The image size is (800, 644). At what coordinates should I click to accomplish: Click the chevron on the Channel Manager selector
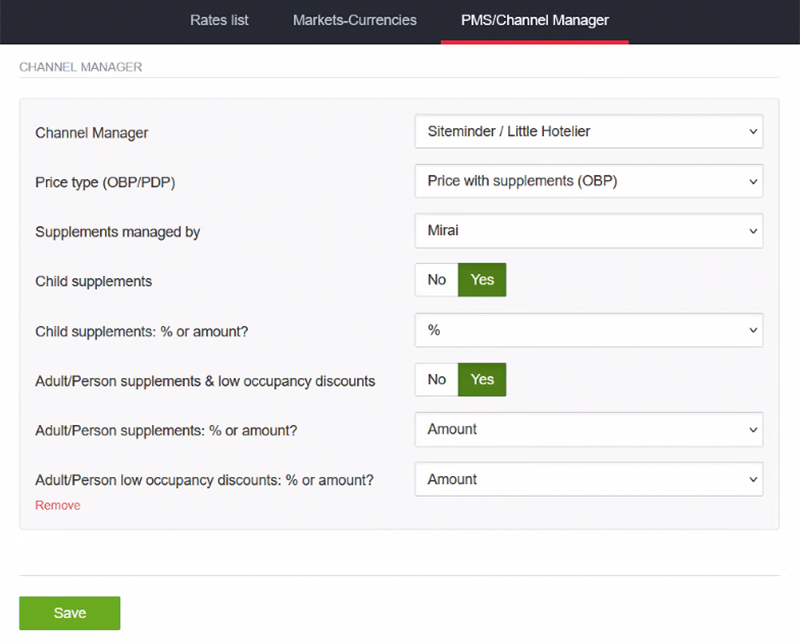click(751, 131)
